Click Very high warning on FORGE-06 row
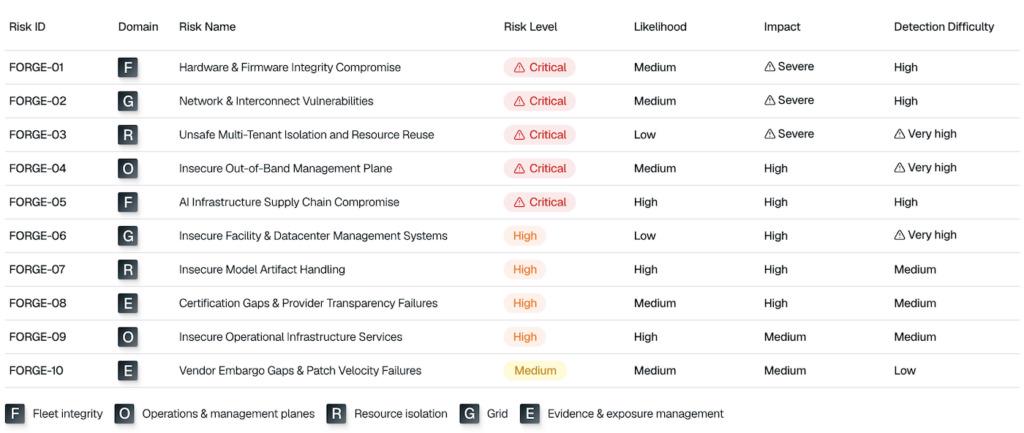 925,235
